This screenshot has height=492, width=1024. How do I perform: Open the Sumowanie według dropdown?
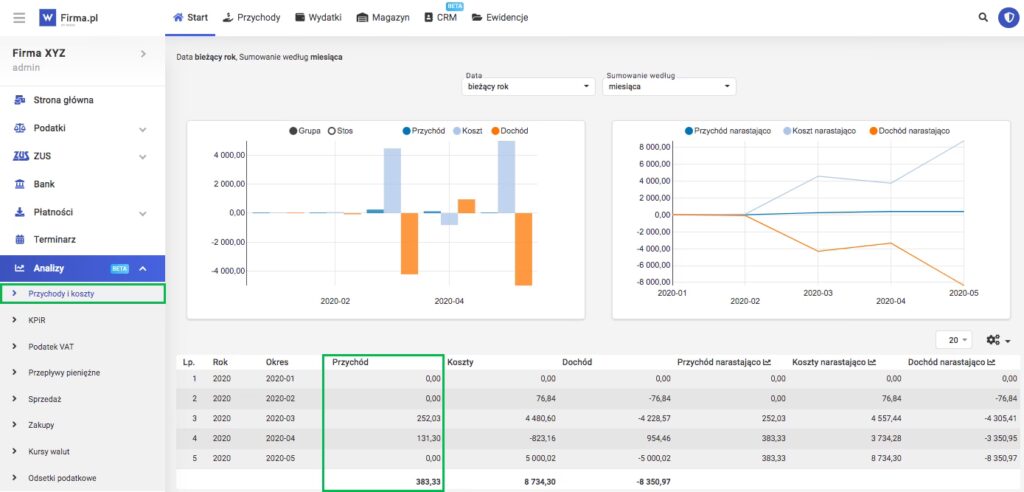[670, 87]
